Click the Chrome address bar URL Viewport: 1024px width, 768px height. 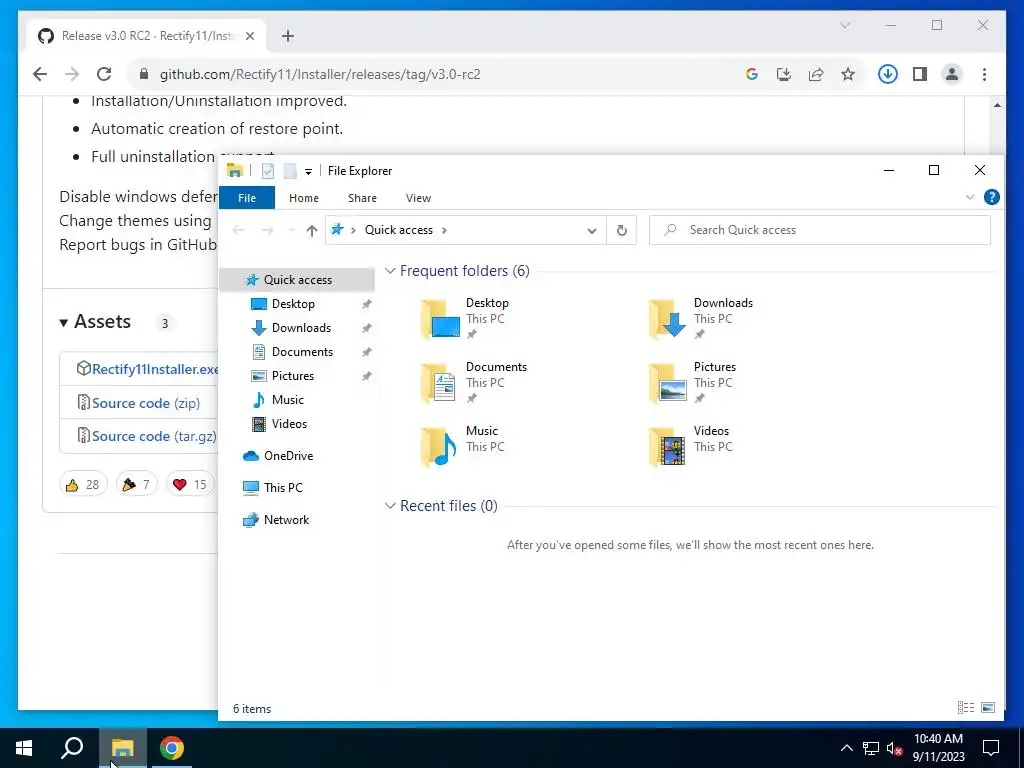320,74
